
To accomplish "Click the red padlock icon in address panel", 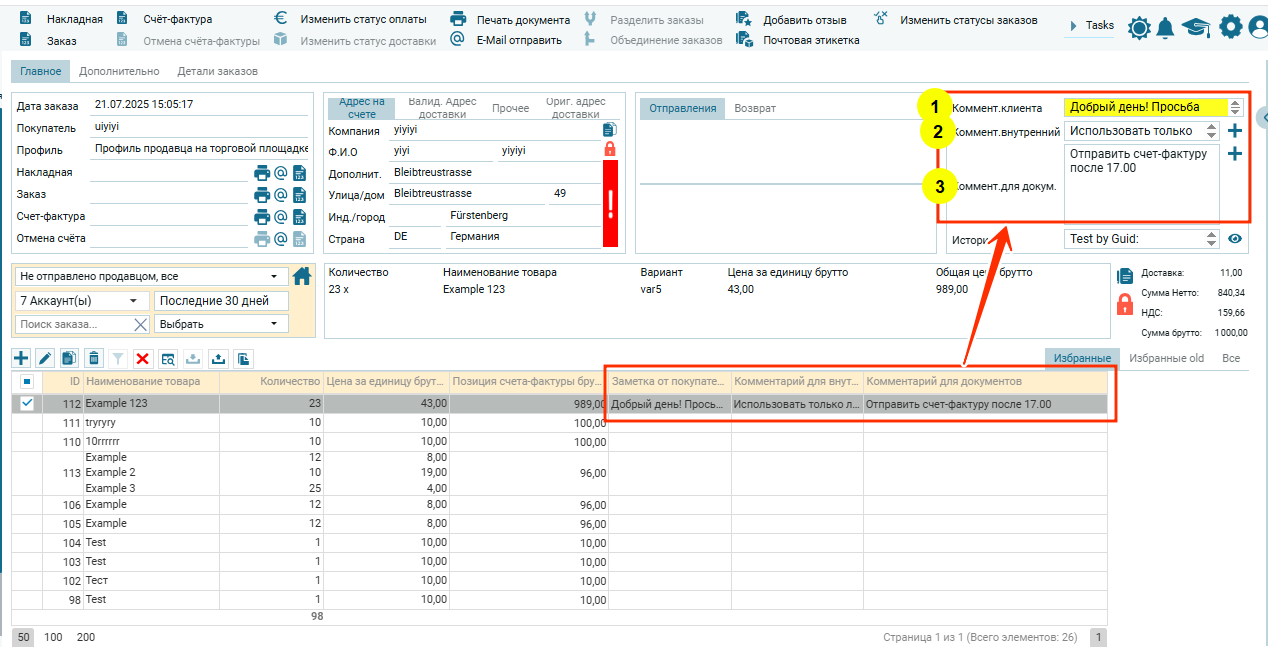I will click(609, 149).
